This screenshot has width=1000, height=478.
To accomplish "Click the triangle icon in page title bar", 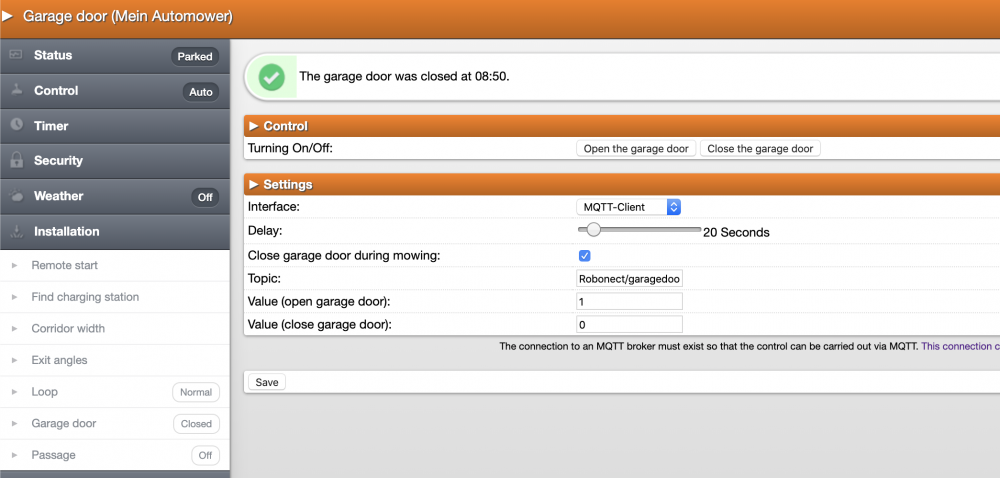I will pos(8,17).
